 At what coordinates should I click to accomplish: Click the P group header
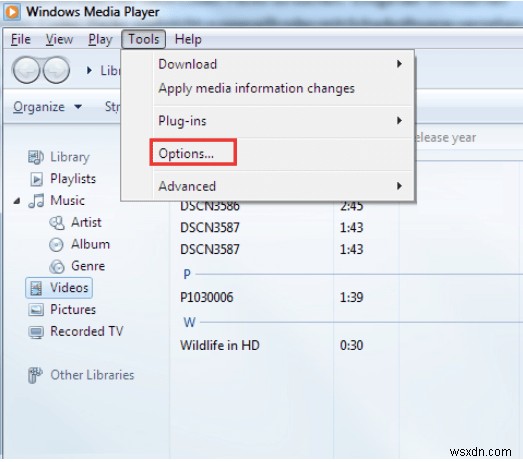pyautogui.click(x=187, y=274)
